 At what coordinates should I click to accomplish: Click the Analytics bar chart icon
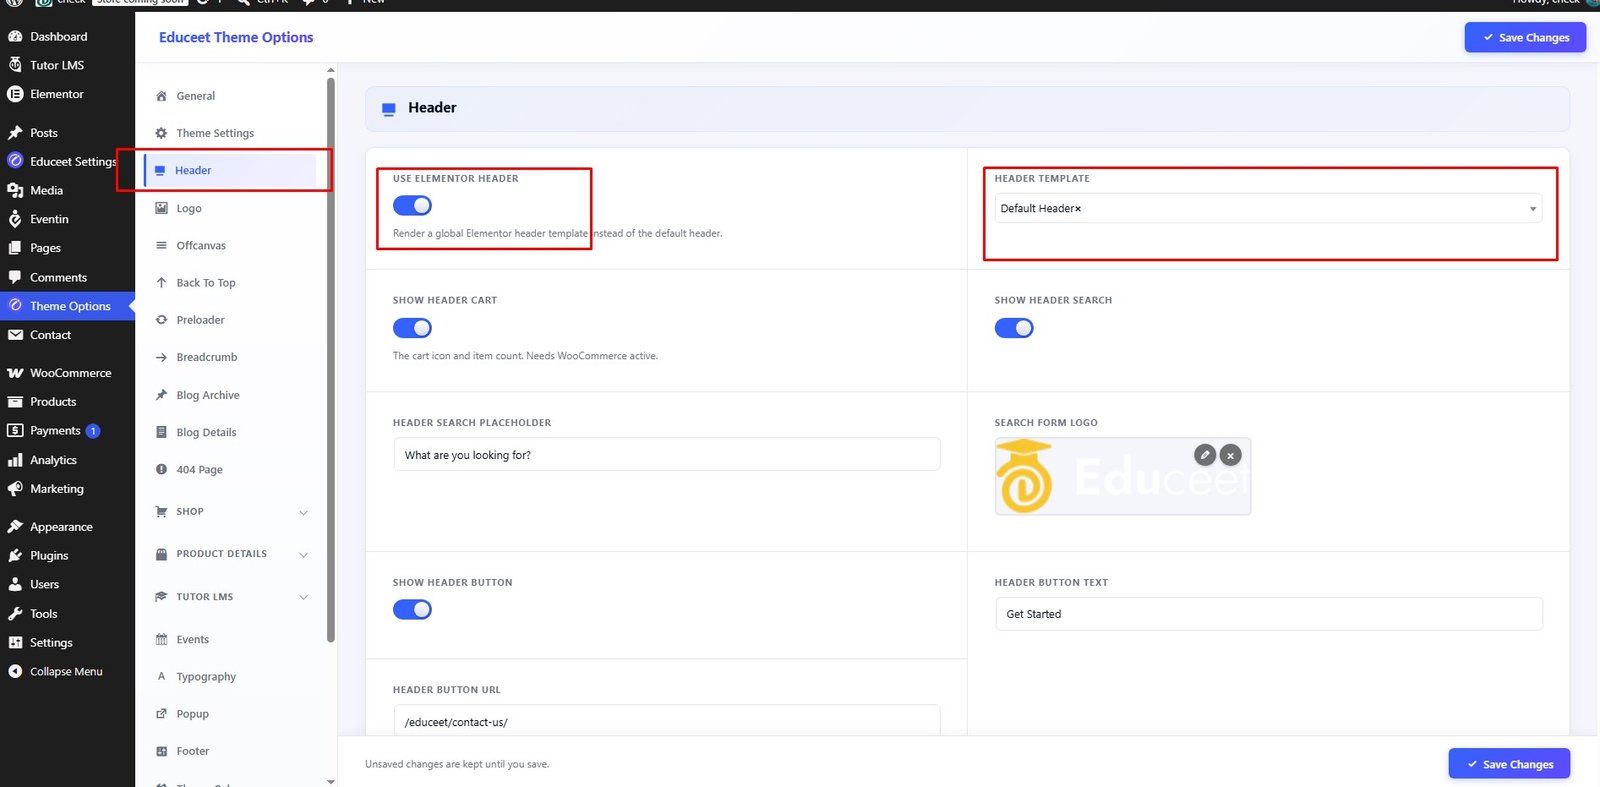point(15,460)
